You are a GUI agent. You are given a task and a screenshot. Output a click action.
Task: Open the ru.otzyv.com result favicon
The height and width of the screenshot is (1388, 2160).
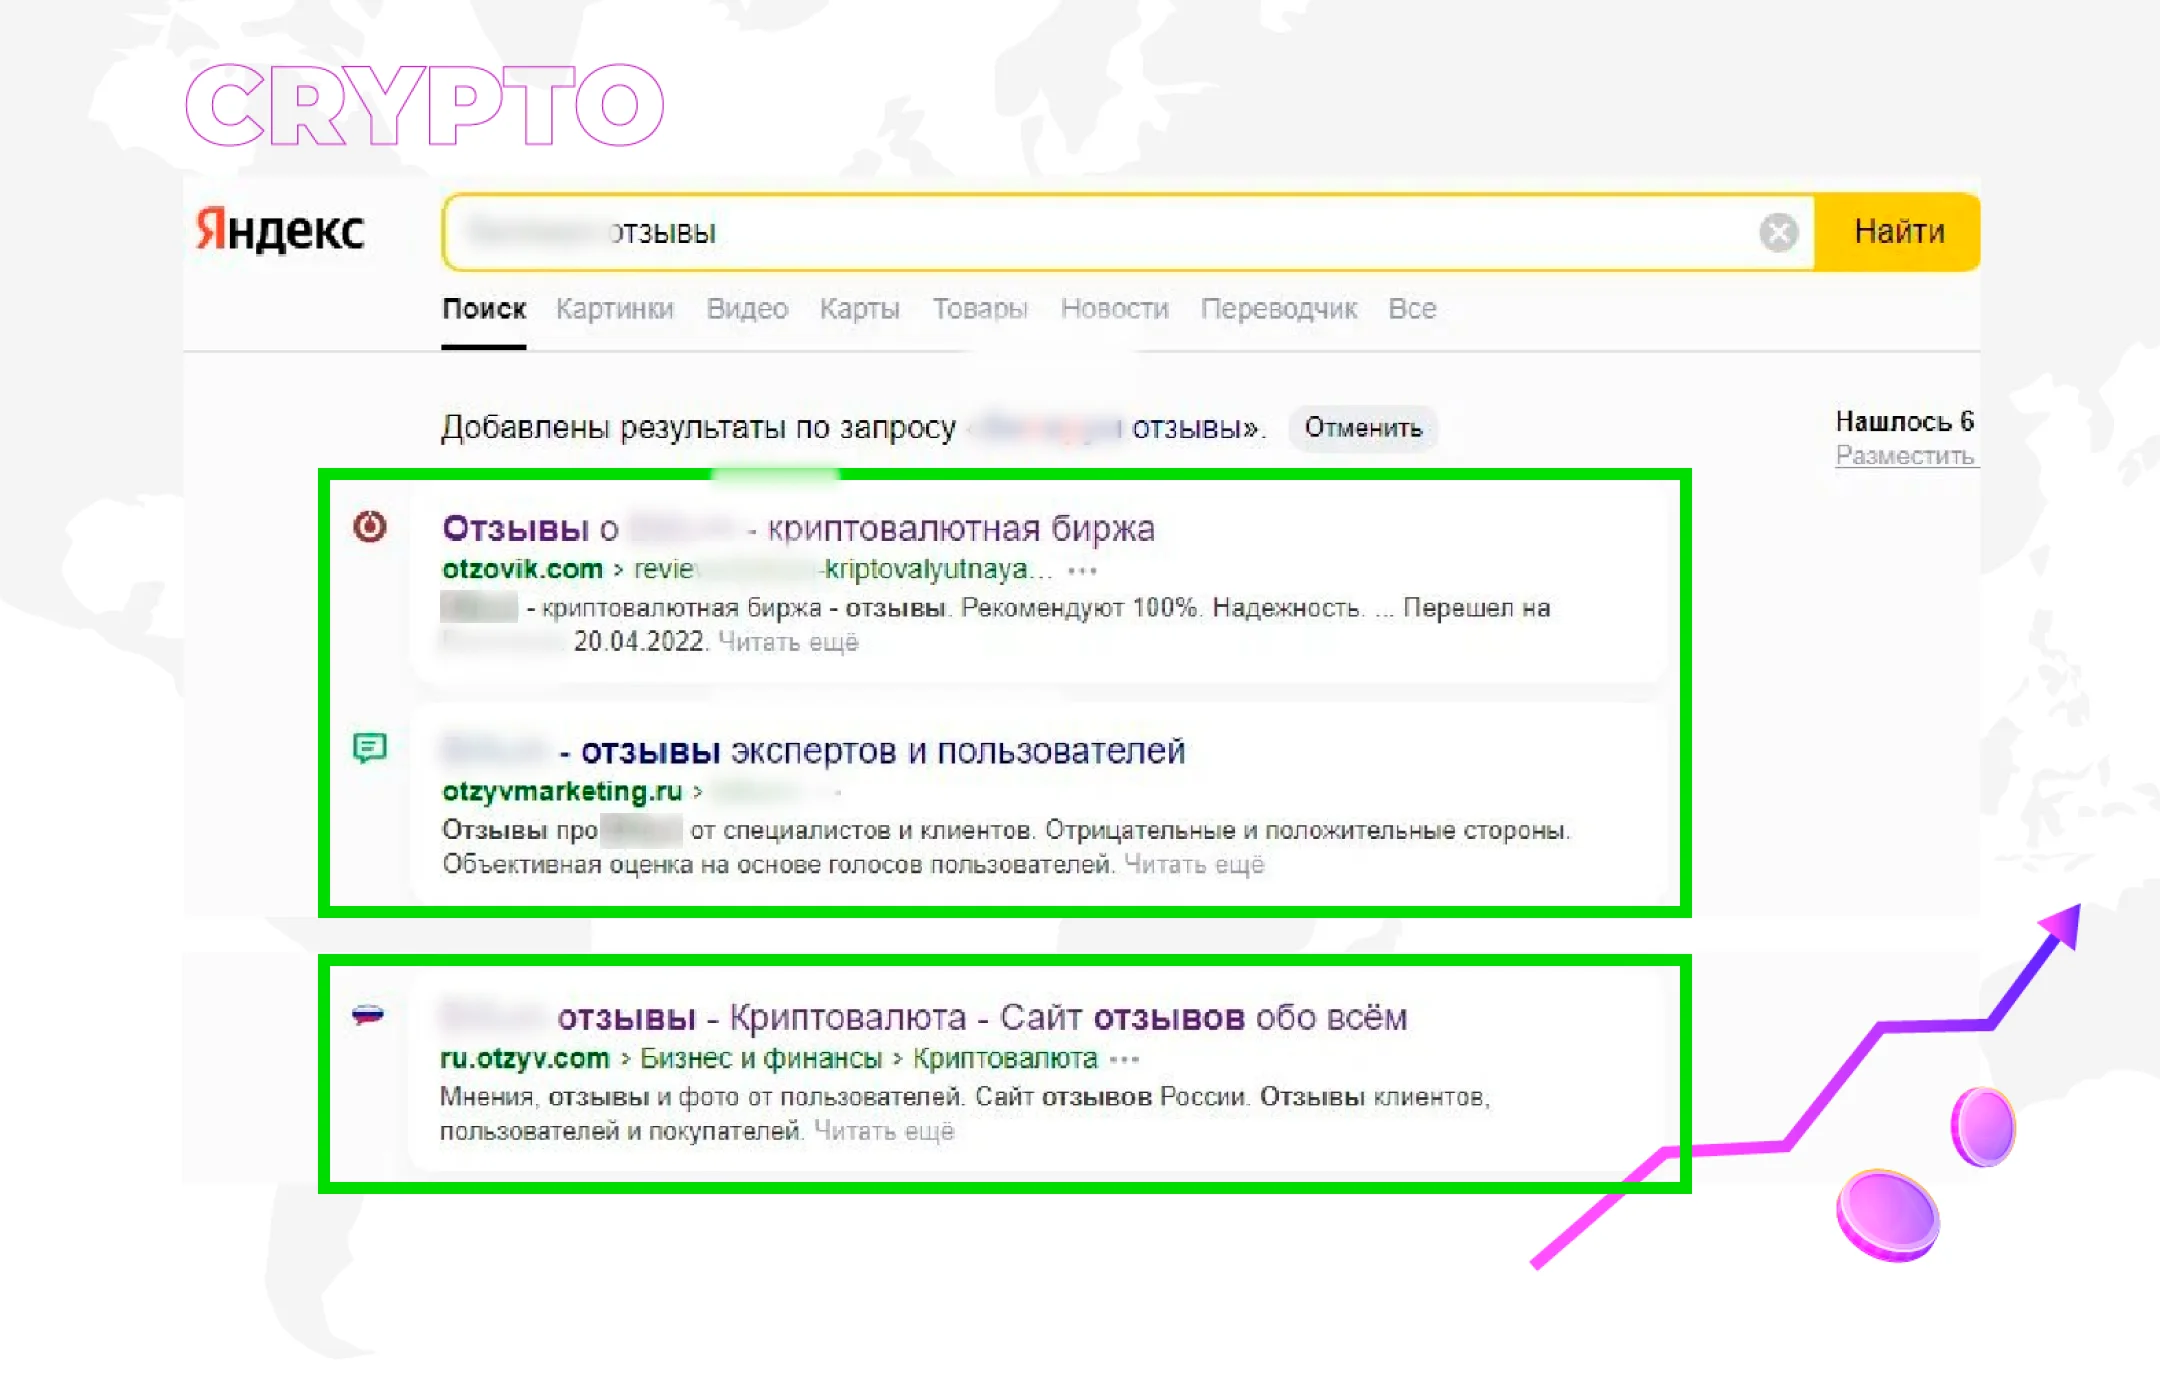pos(368,1015)
